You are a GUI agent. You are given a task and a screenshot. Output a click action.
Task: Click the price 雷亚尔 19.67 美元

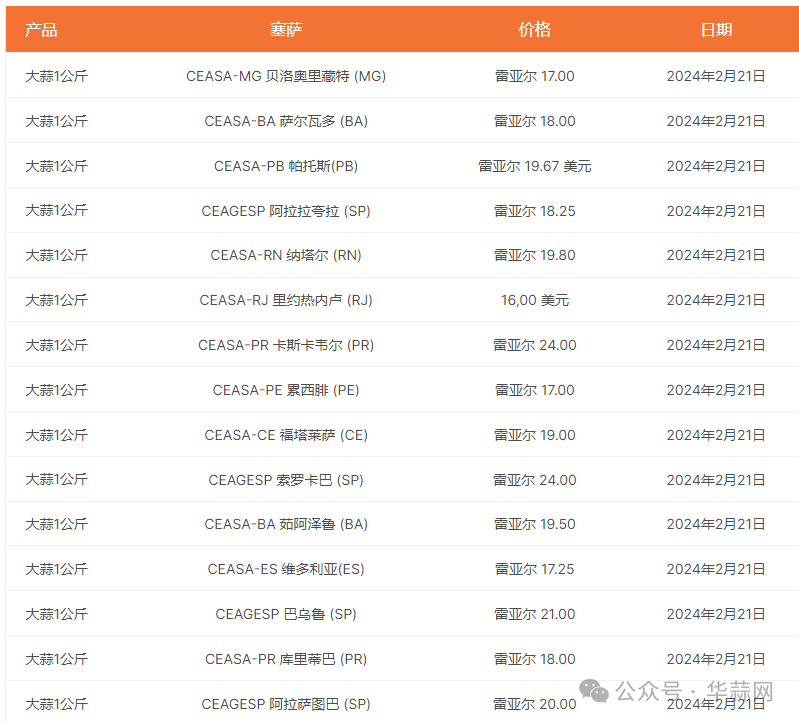[534, 166]
